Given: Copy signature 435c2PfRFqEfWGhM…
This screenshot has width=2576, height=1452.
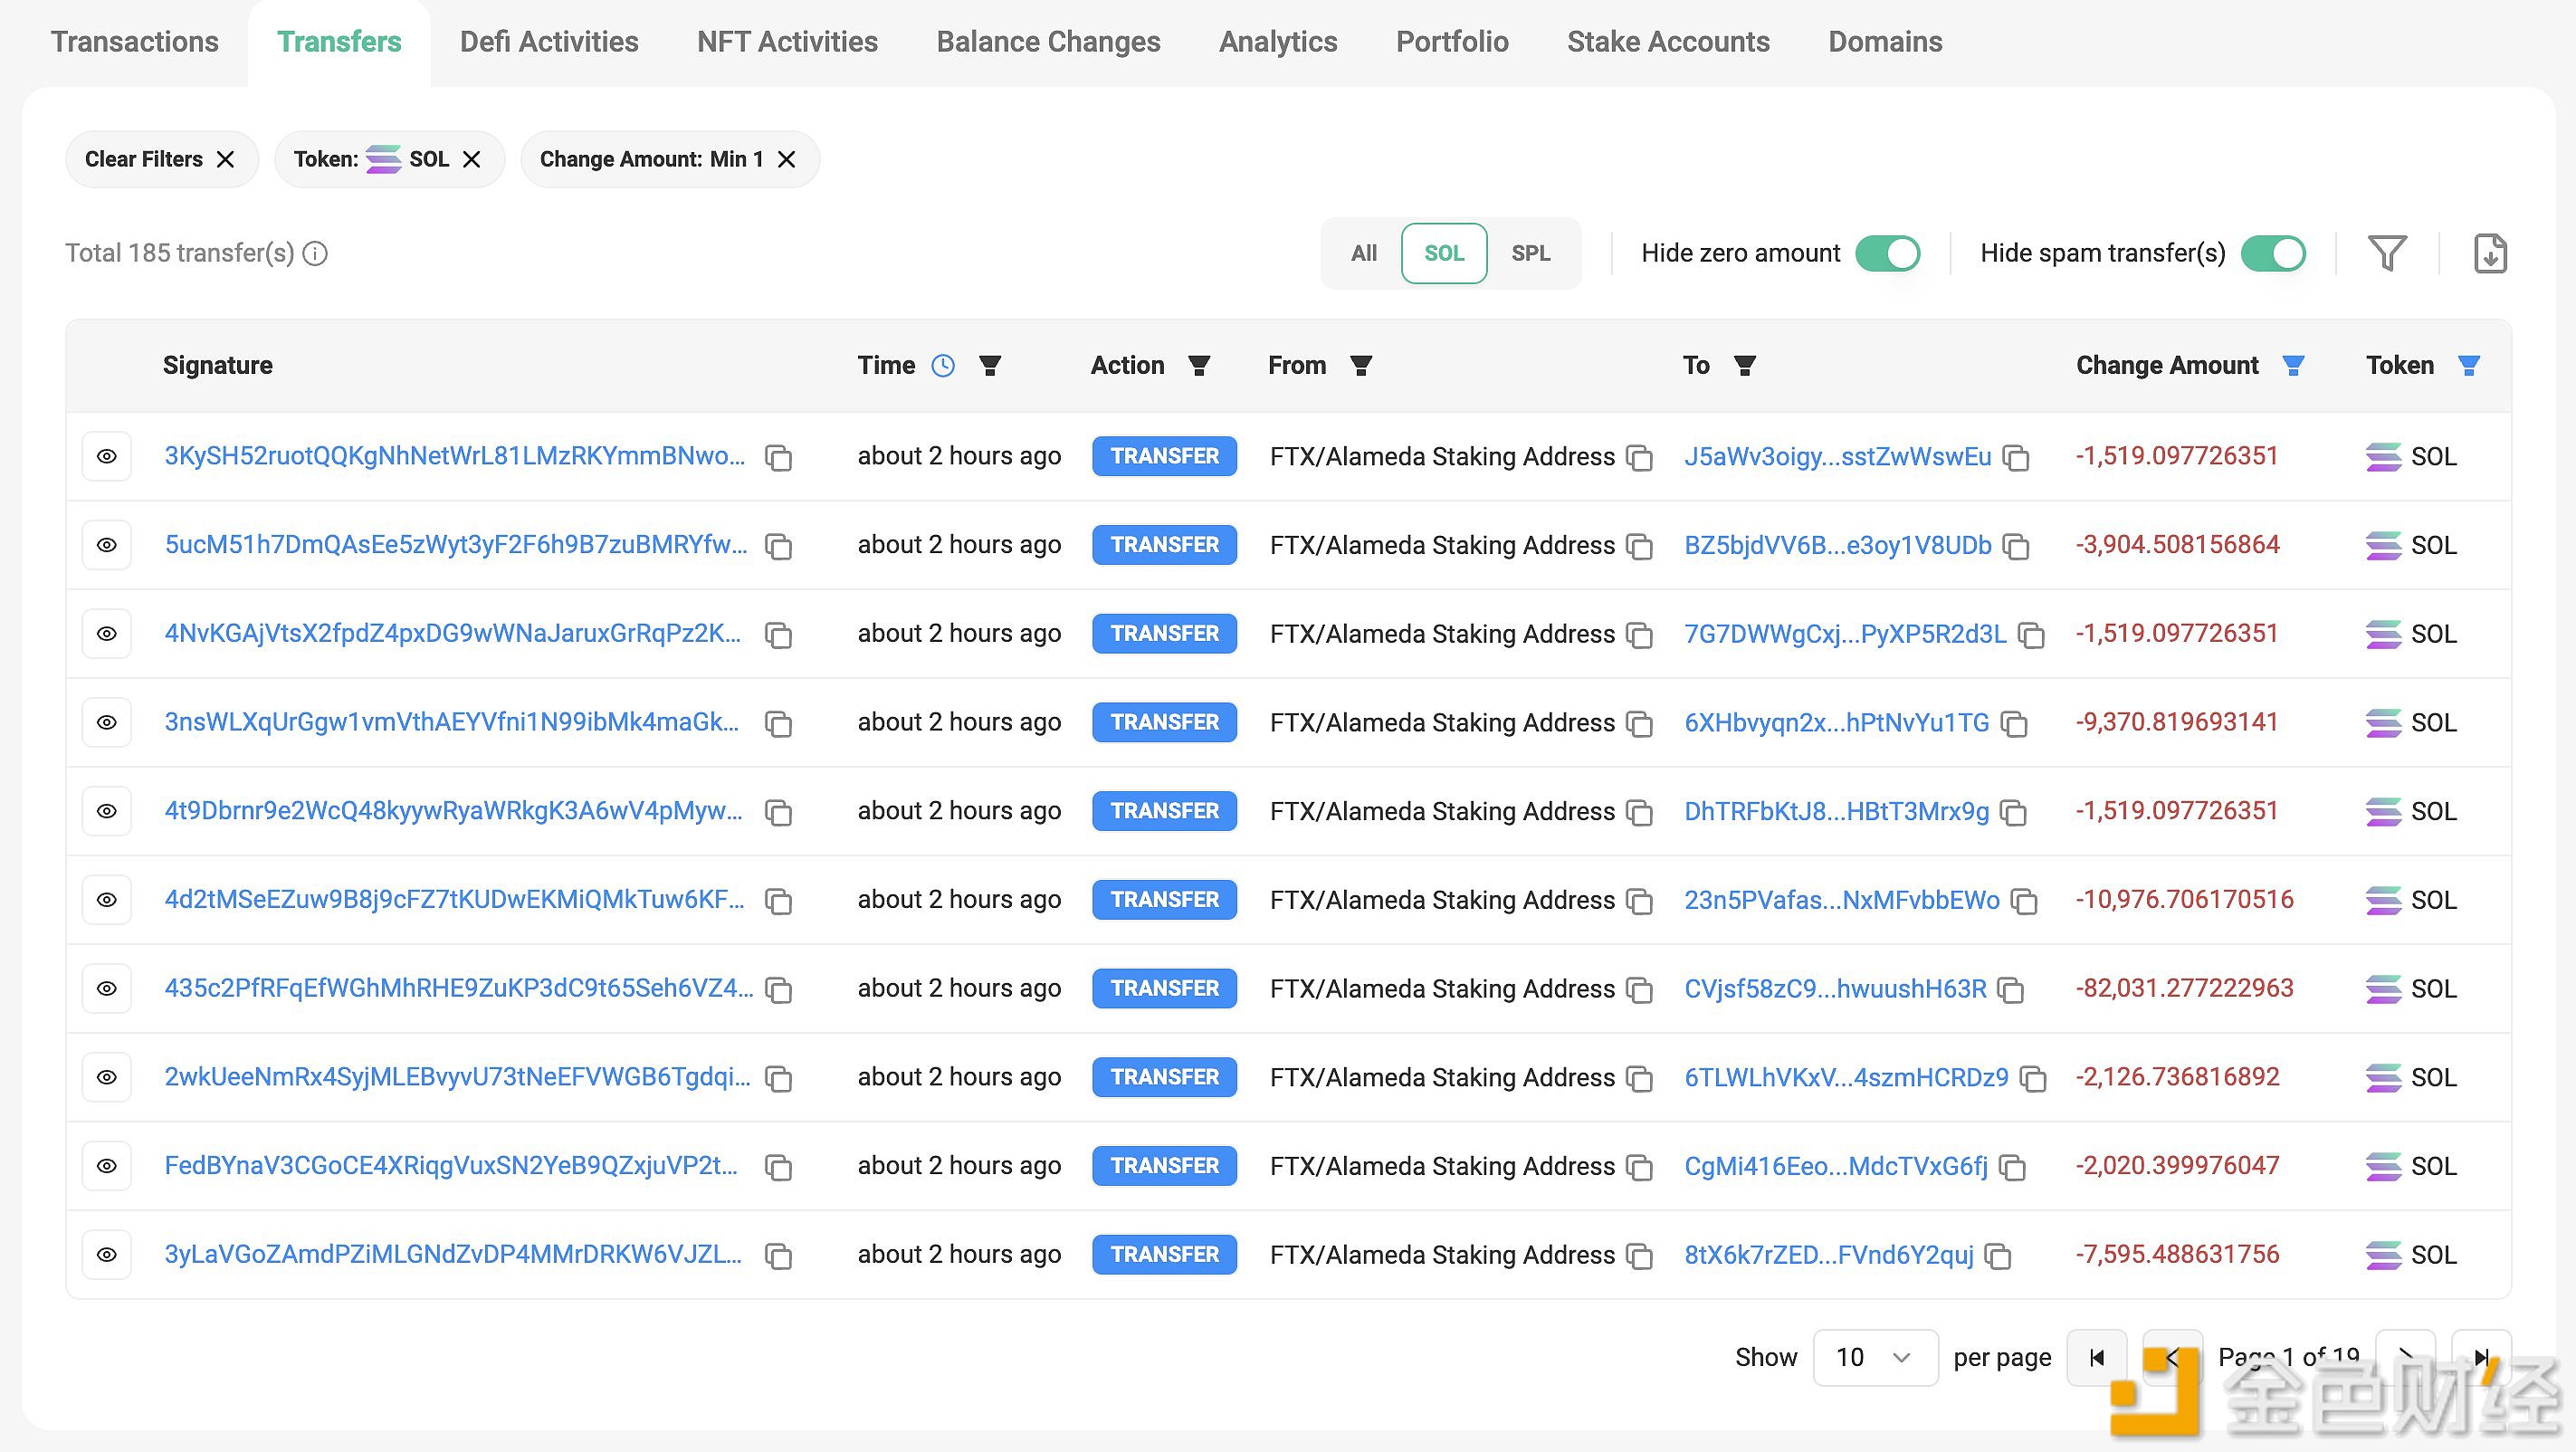Looking at the screenshot, I should 778,990.
